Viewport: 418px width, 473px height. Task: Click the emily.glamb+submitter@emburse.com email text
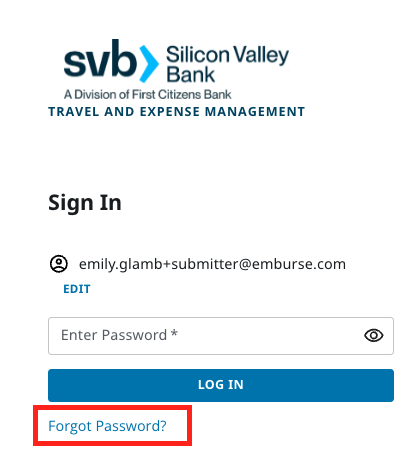212,264
